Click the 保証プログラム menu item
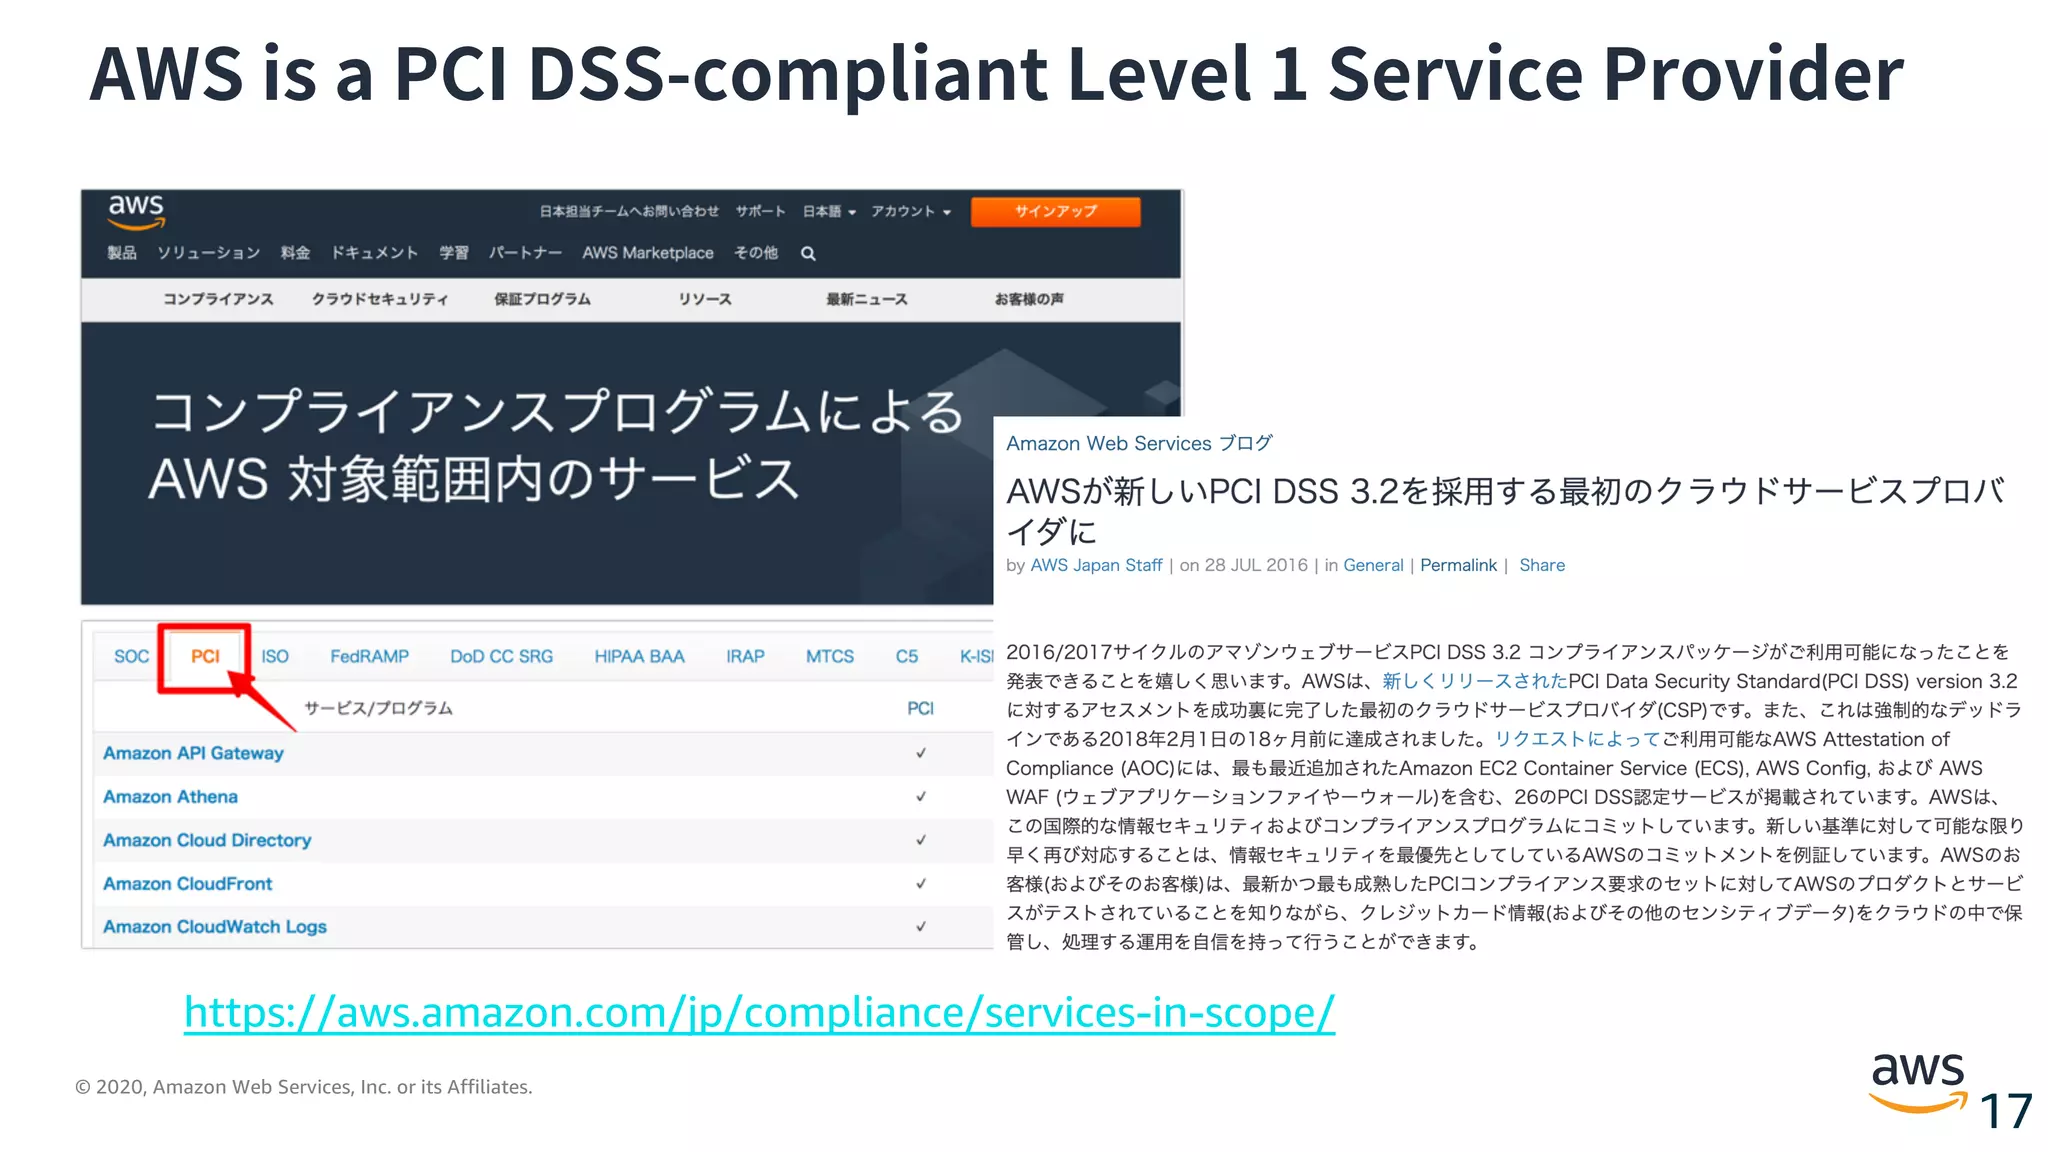This screenshot has height=1152, width=2048. click(x=542, y=299)
